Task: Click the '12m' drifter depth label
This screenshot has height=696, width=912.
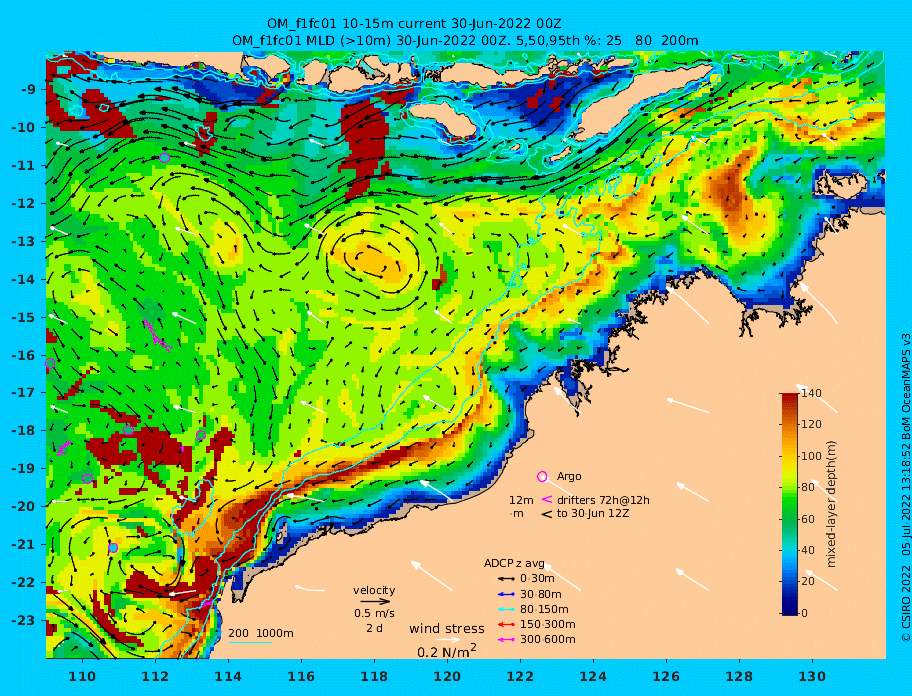Action: [521, 500]
